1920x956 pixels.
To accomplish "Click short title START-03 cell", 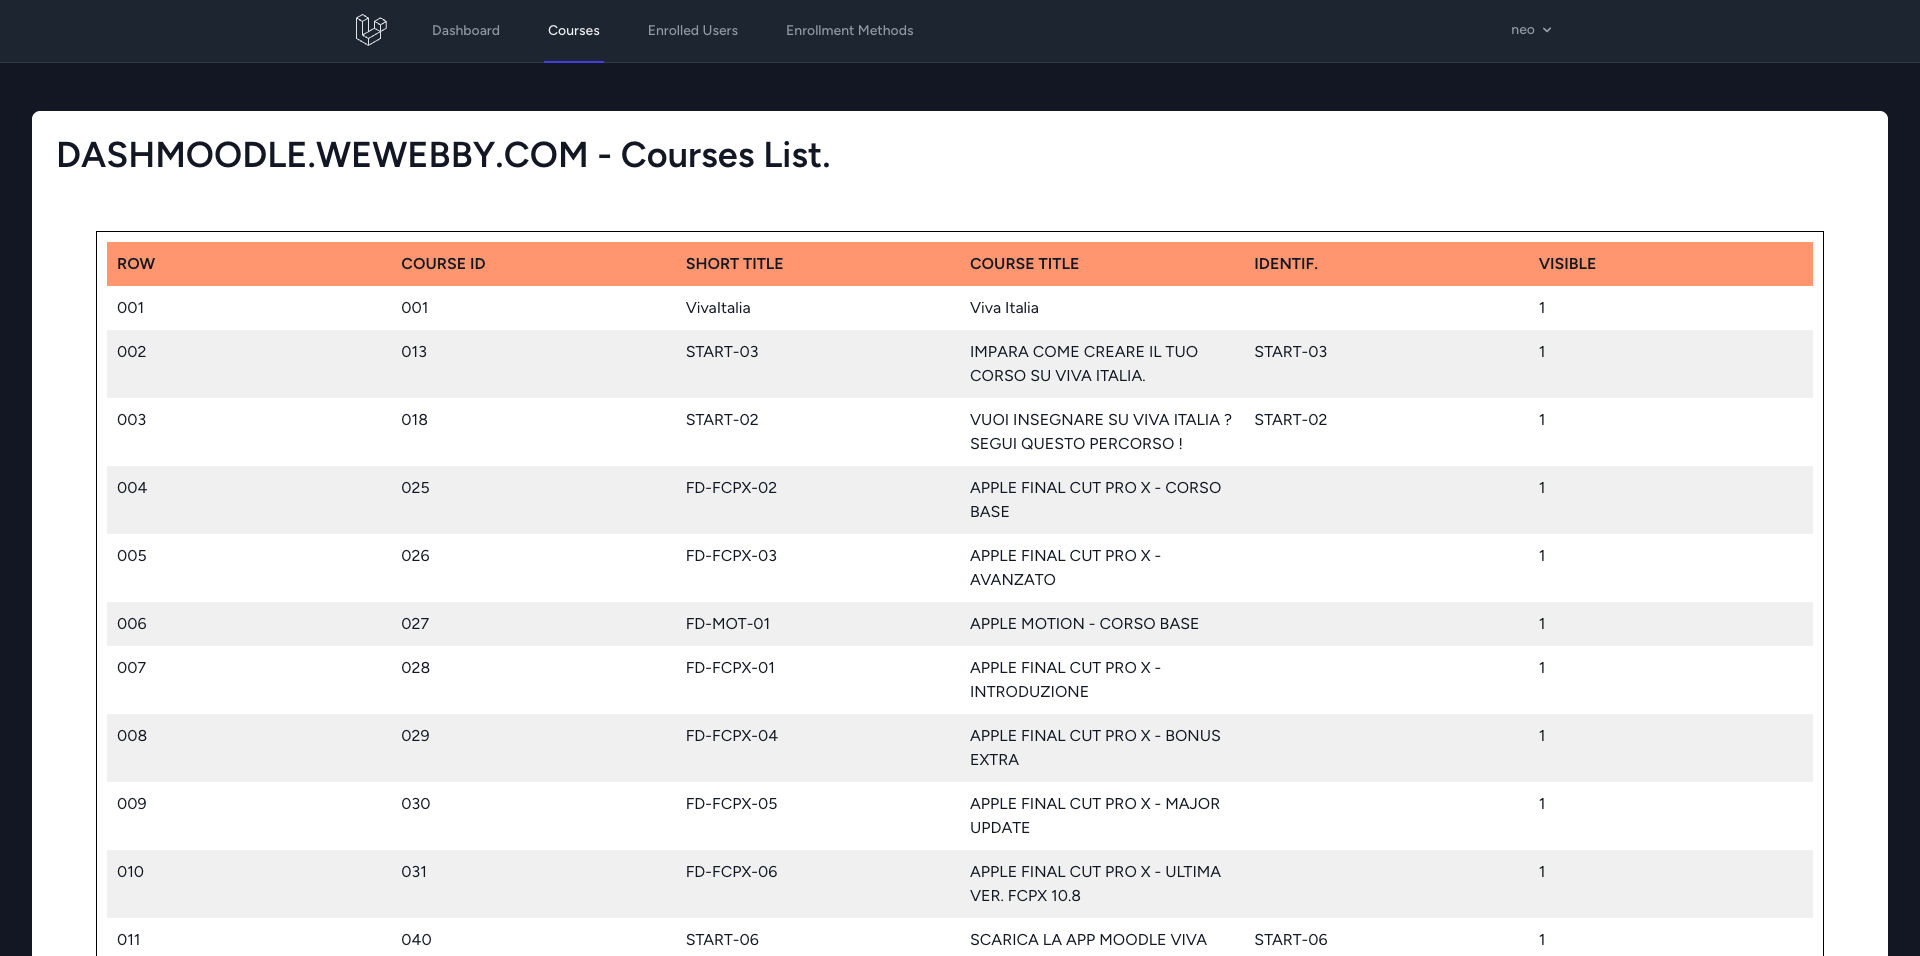I will click(722, 352).
